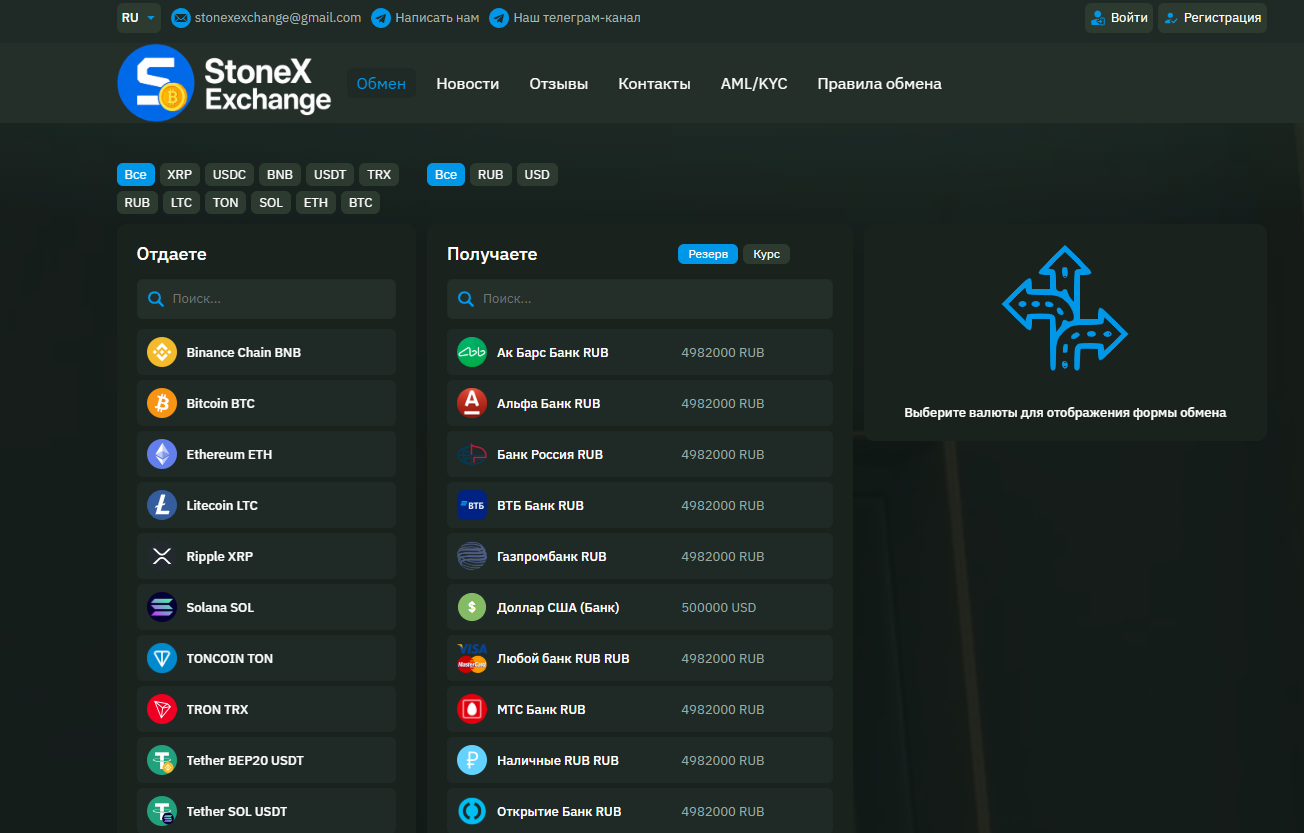Select the Альфа Банк RUB name
This screenshot has width=1304, height=833.
pos(549,404)
